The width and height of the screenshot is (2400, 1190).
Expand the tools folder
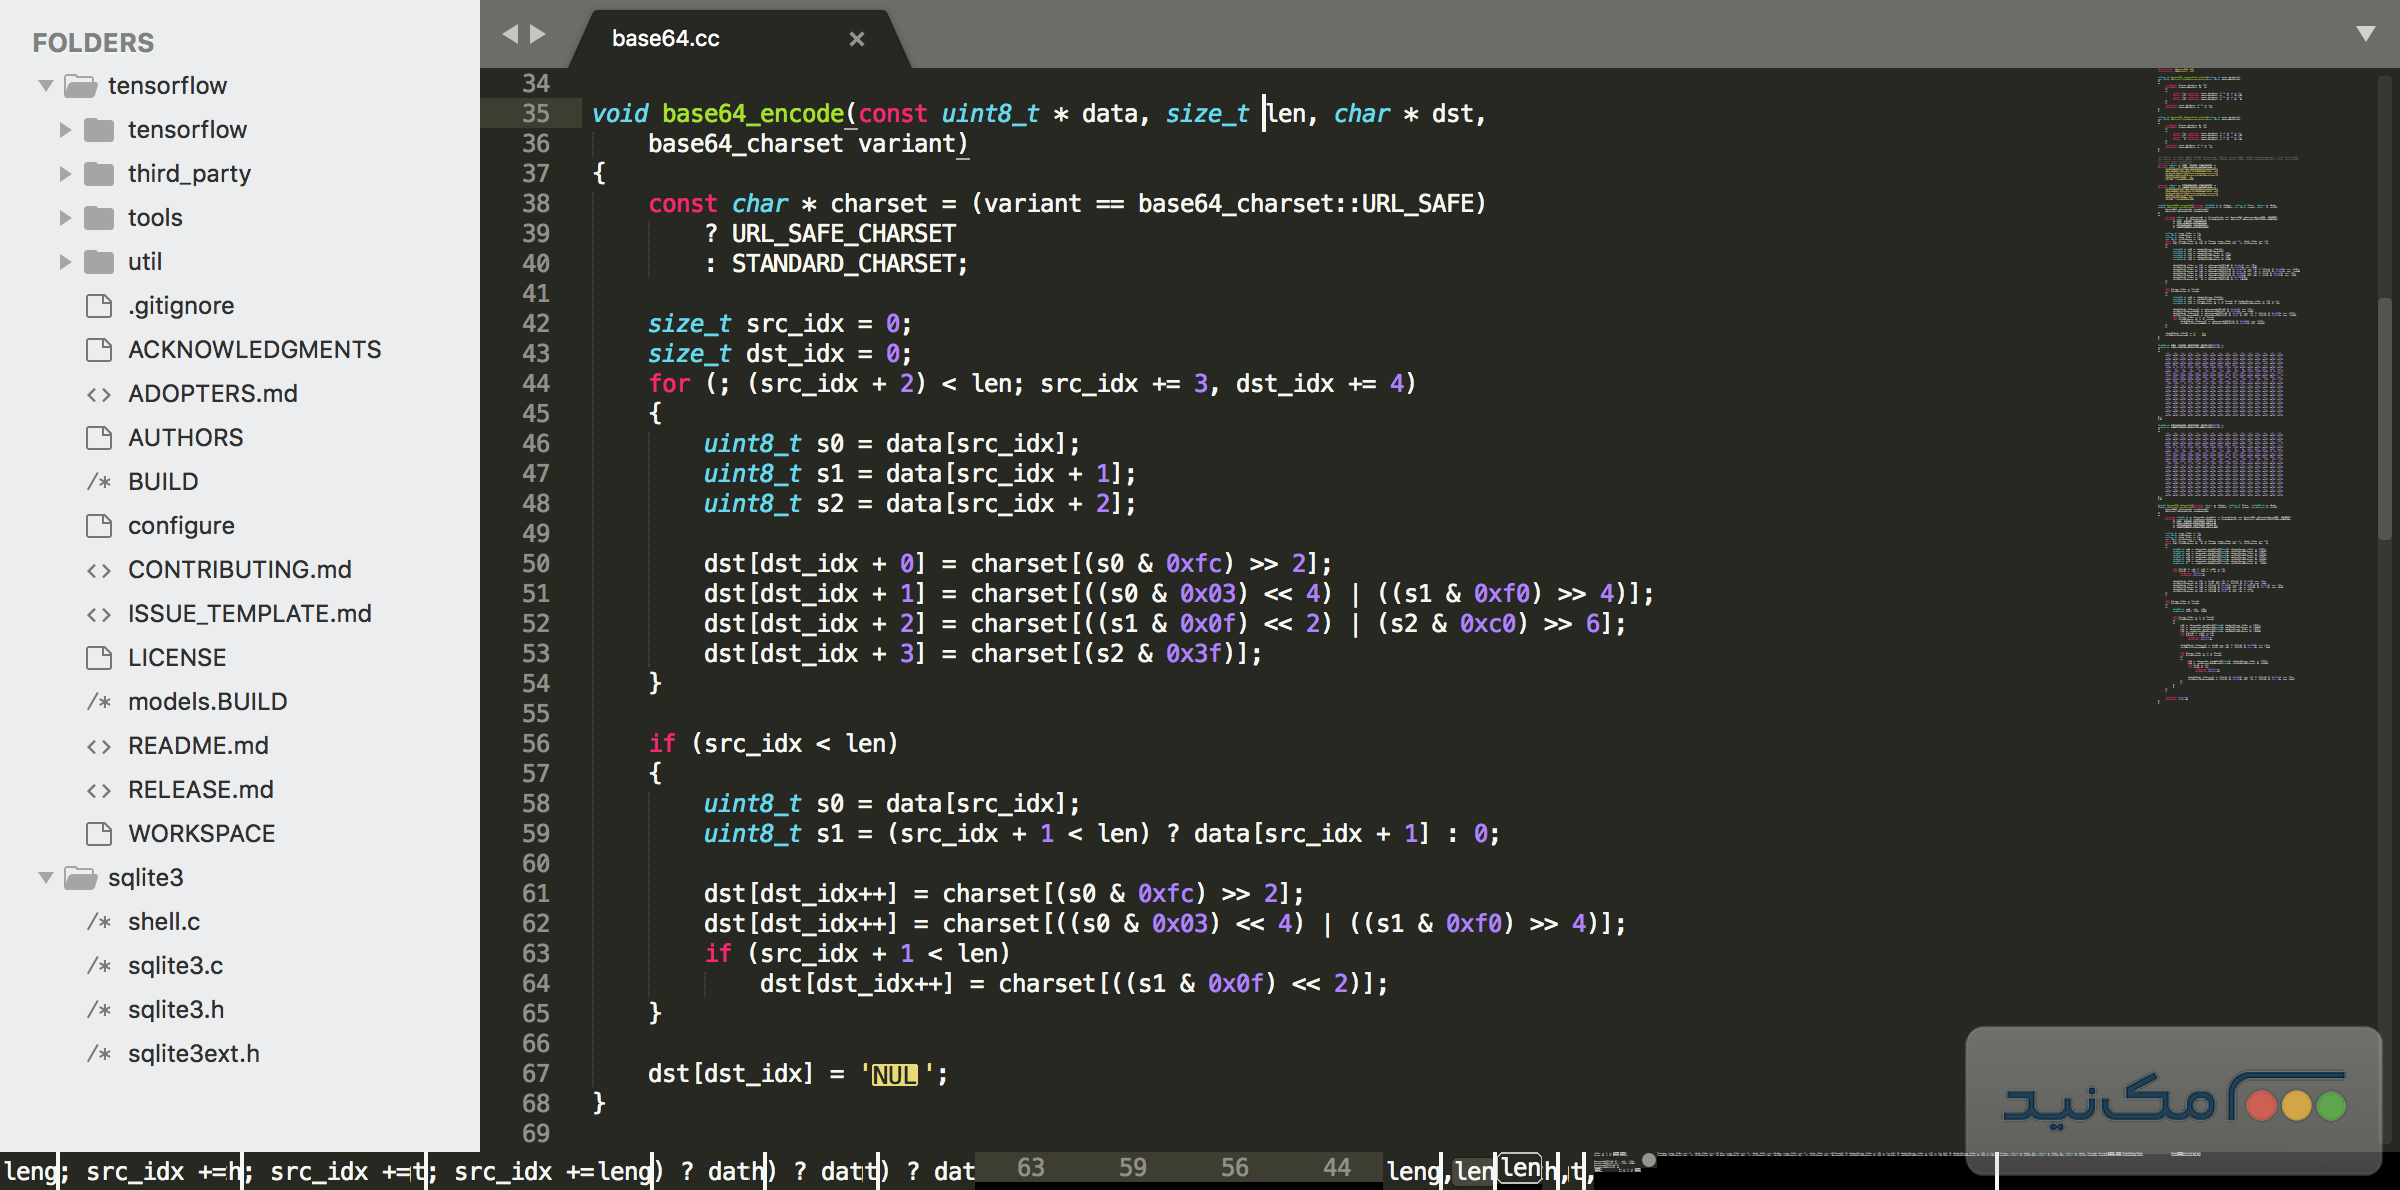(66, 217)
